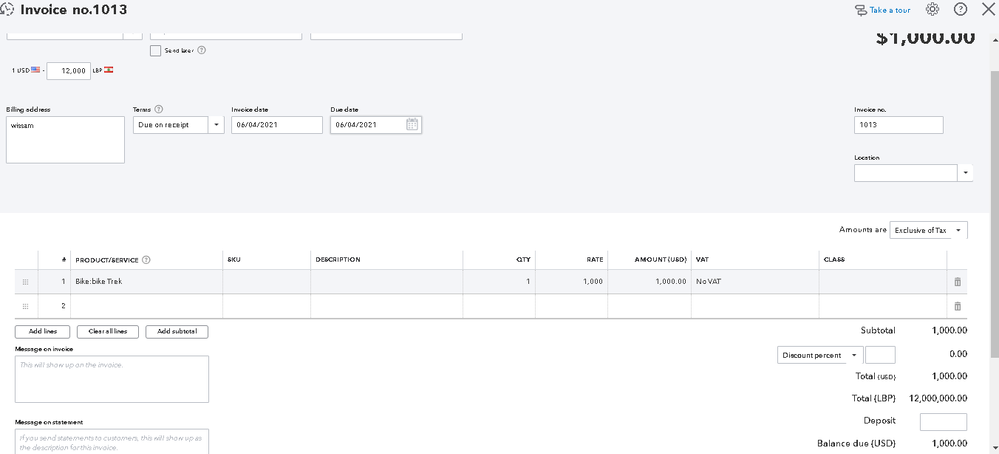Change the Amounts are tax setting
Screen dimensions: 999x454
[x=928, y=230]
